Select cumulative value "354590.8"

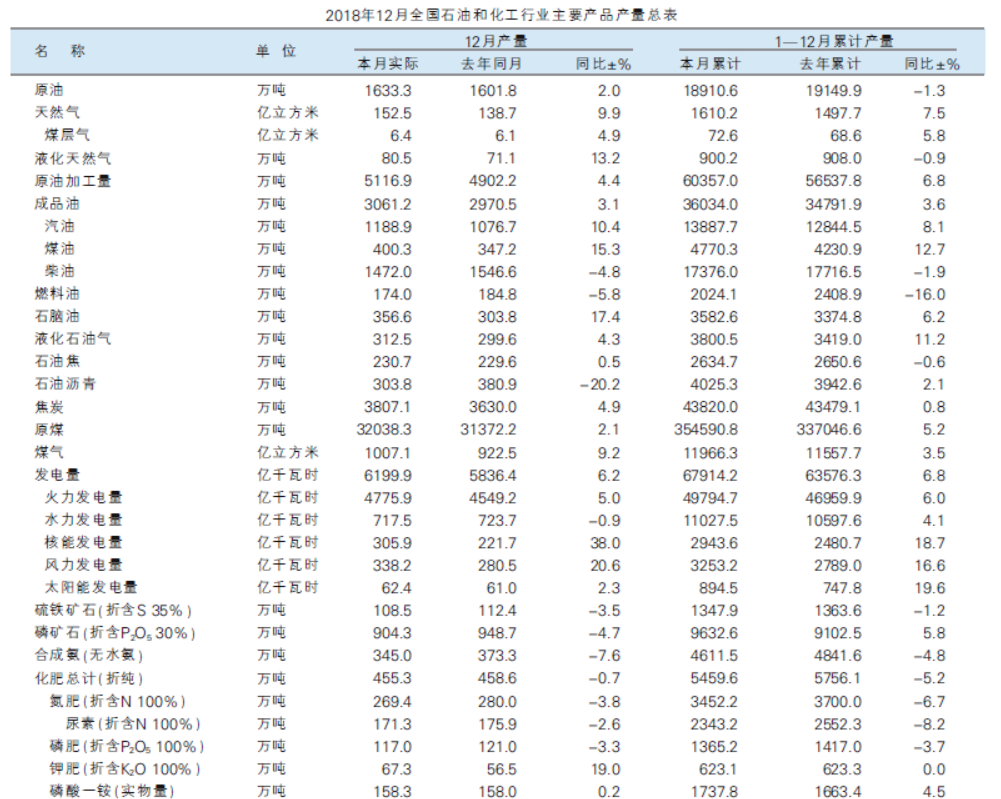(x=705, y=430)
